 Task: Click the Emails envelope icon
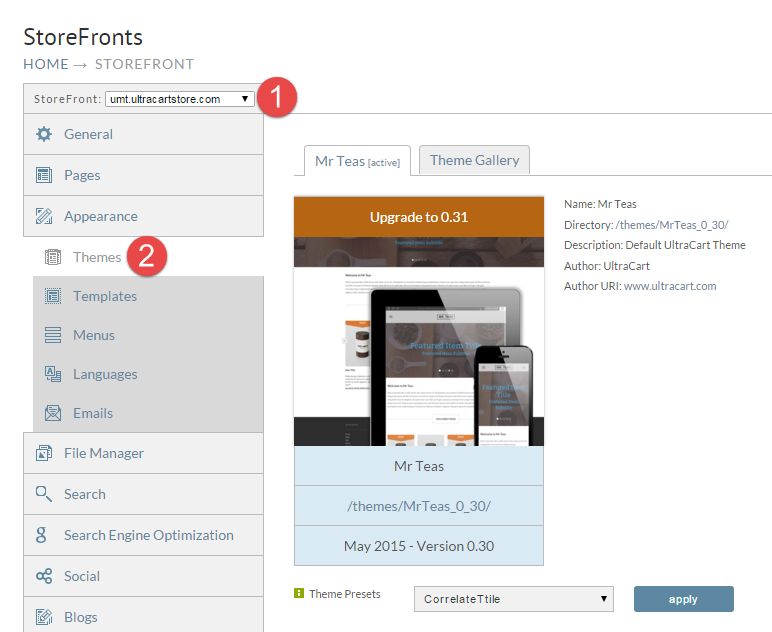53,413
